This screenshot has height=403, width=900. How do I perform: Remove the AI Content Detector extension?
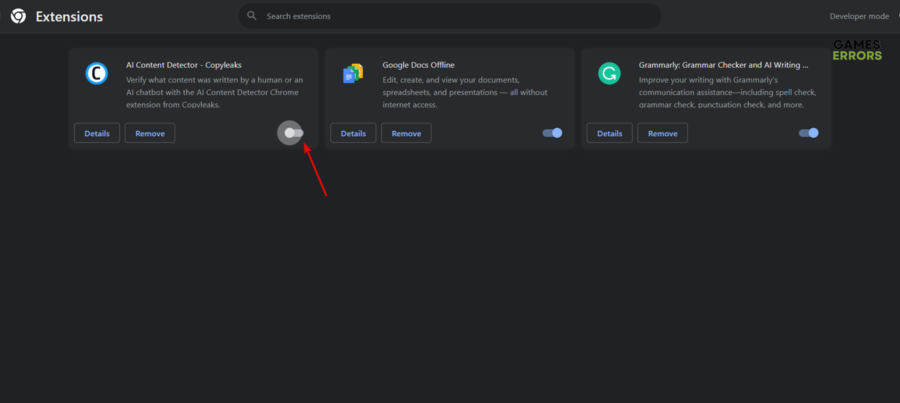tap(150, 133)
